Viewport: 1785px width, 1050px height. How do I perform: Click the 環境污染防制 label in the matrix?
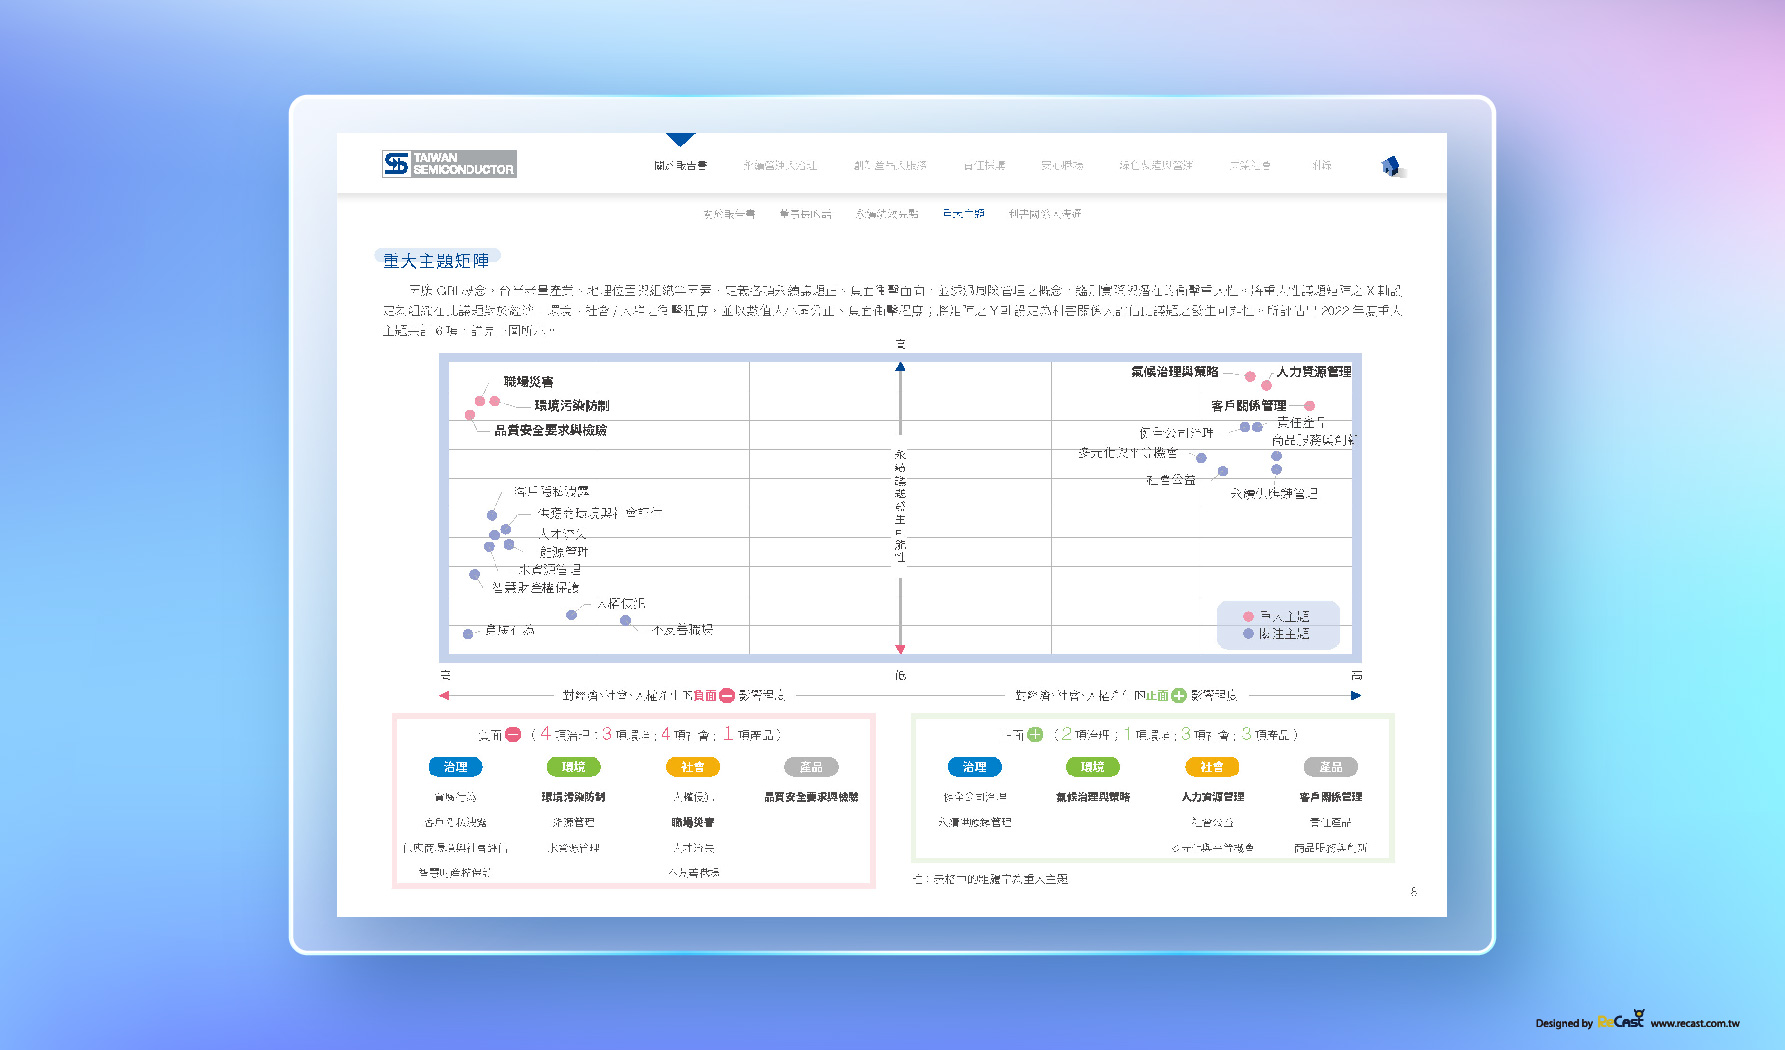tap(572, 406)
